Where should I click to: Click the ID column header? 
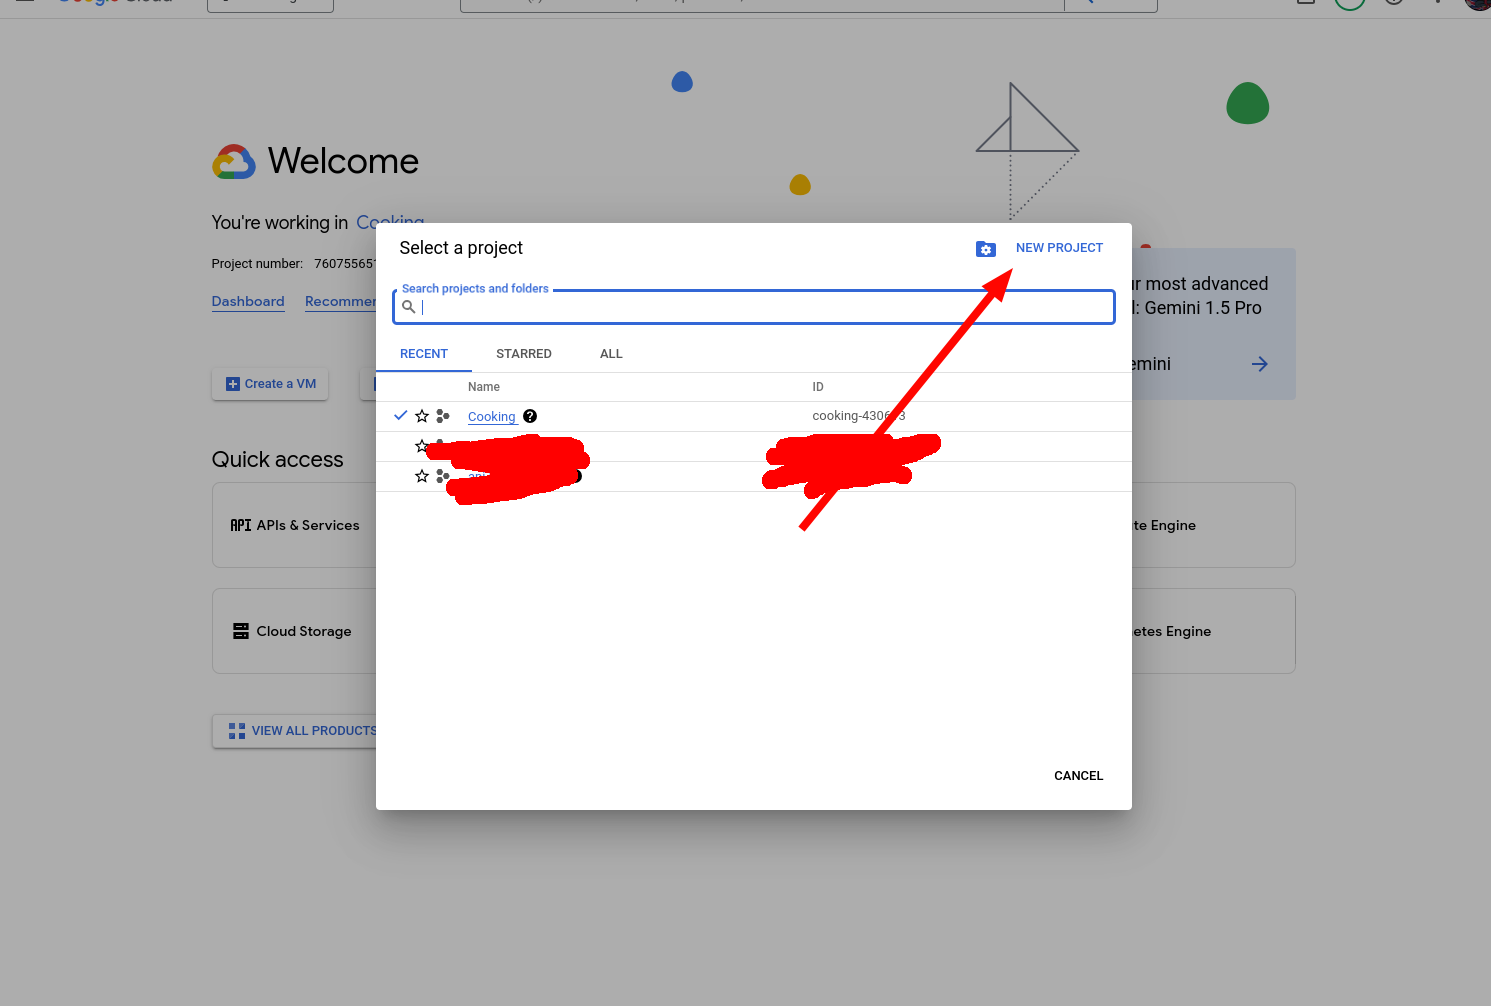[818, 387]
